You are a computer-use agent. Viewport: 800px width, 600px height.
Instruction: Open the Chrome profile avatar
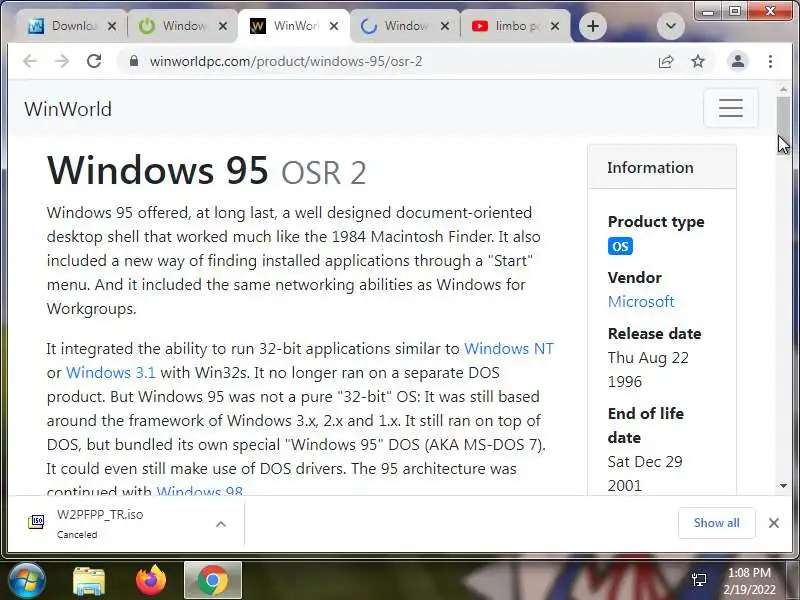(738, 61)
